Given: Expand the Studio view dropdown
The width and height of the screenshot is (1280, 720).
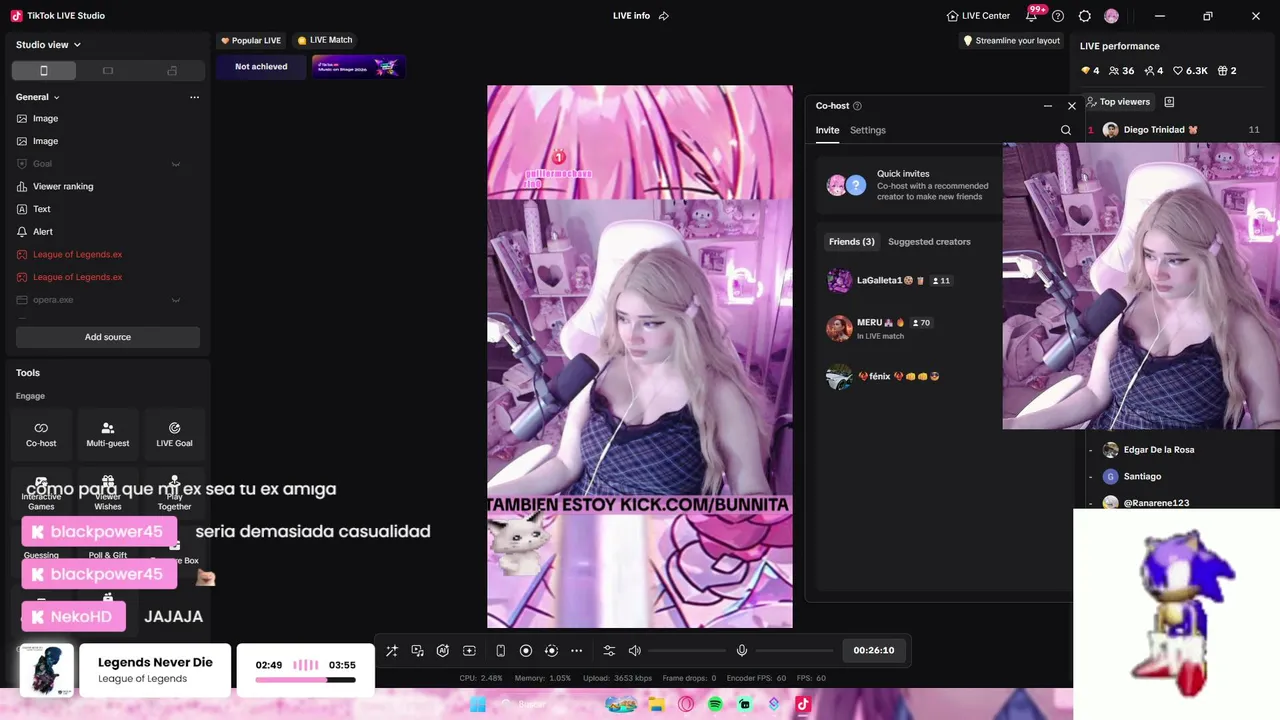Looking at the screenshot, I should click(48, 45).
